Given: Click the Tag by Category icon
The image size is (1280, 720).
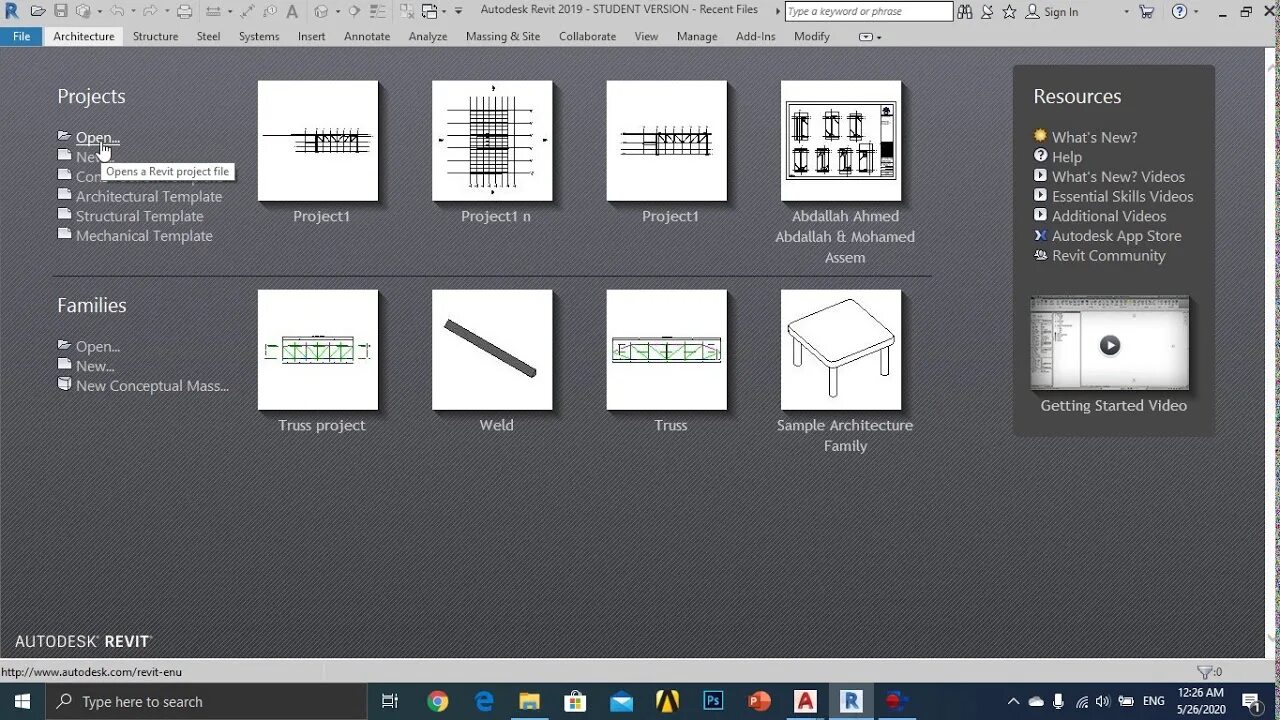Looking at the screenshot, I should [x=270, y=11].
